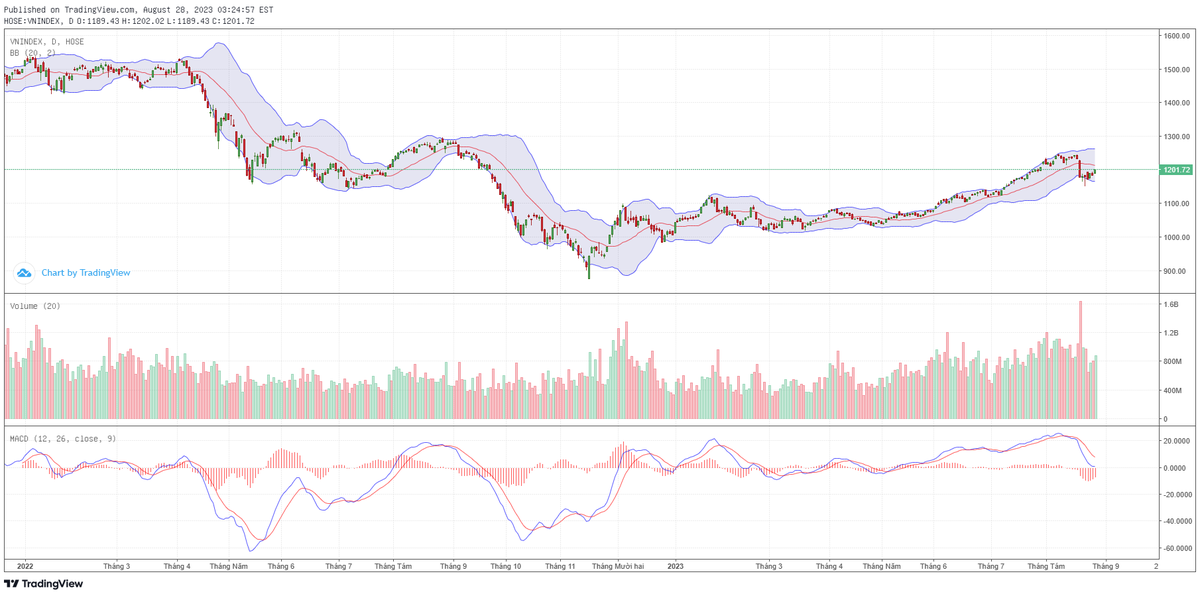
Task: Click the TradingView logo at bottom left
Action: click(43, 584)
